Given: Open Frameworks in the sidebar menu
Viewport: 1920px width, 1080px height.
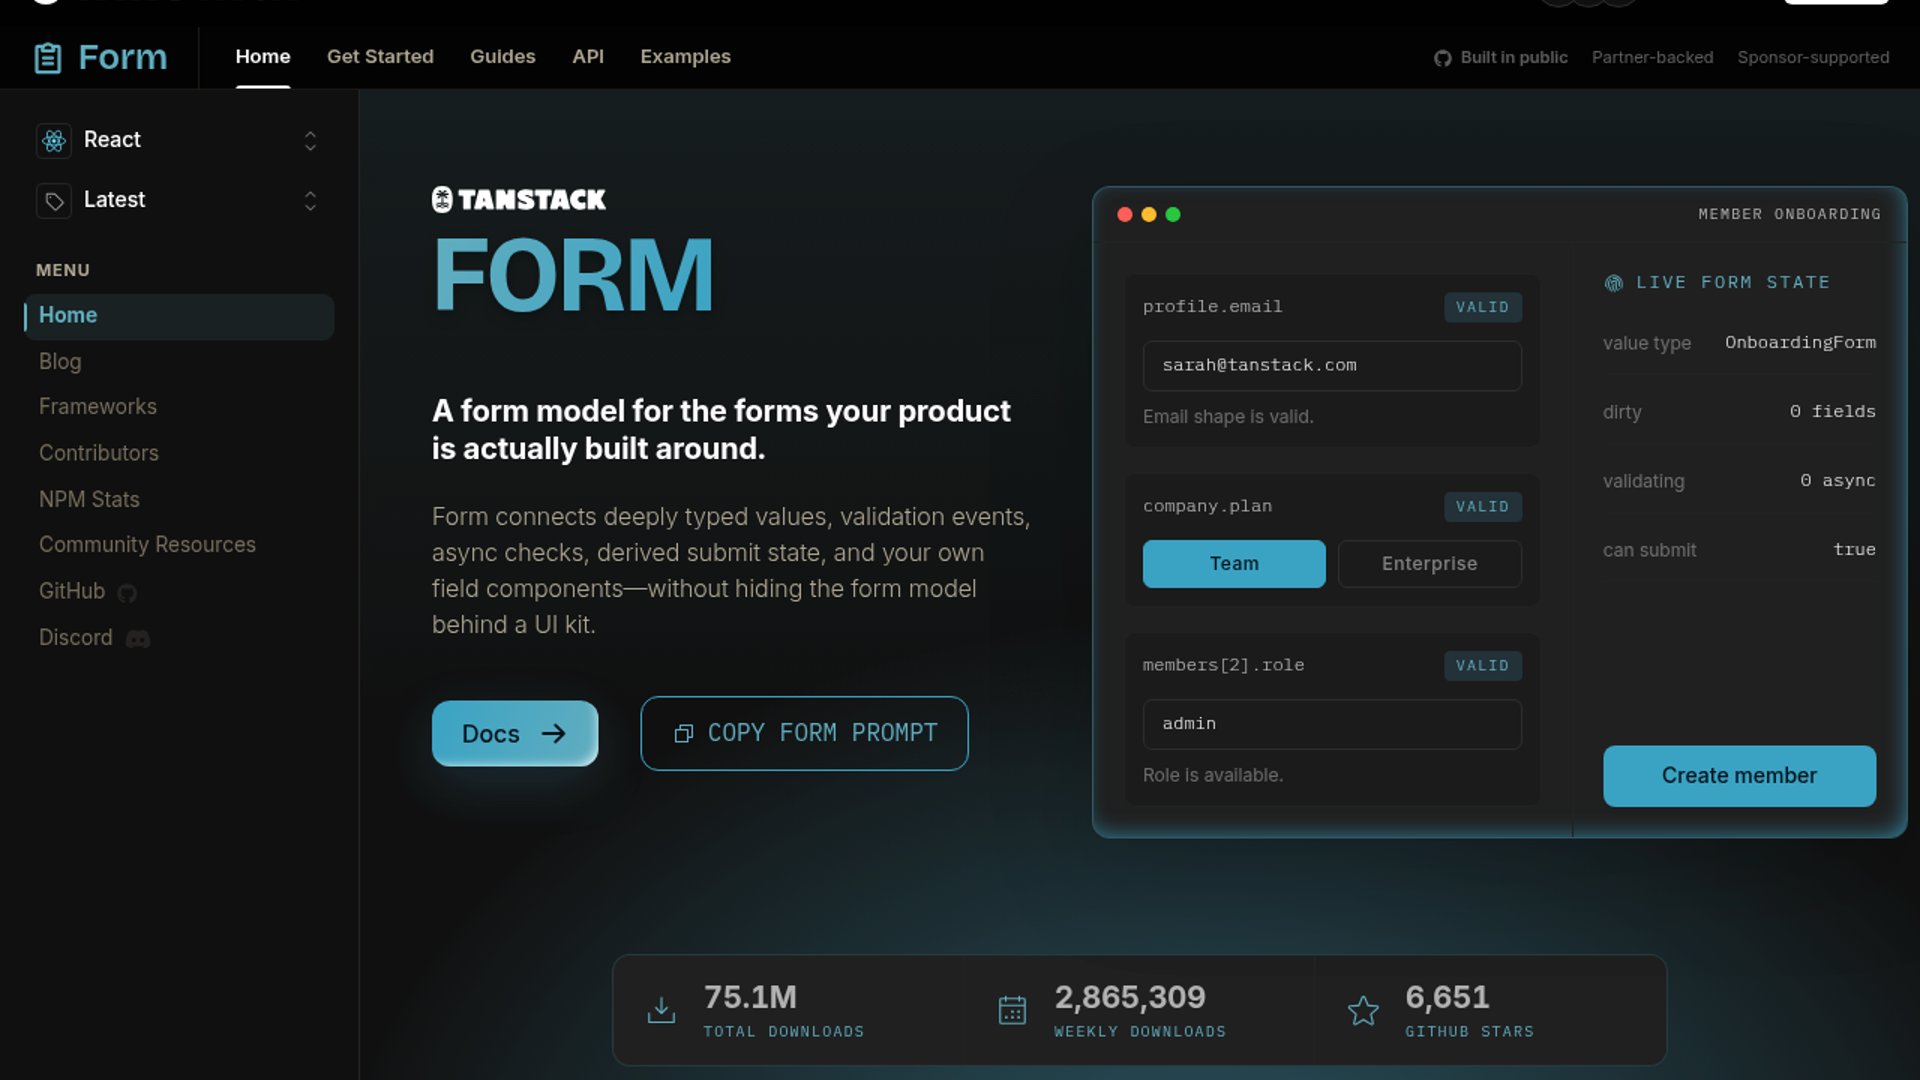Looking at the screenshot, I should pyautogui.click(x=98, y=407).
